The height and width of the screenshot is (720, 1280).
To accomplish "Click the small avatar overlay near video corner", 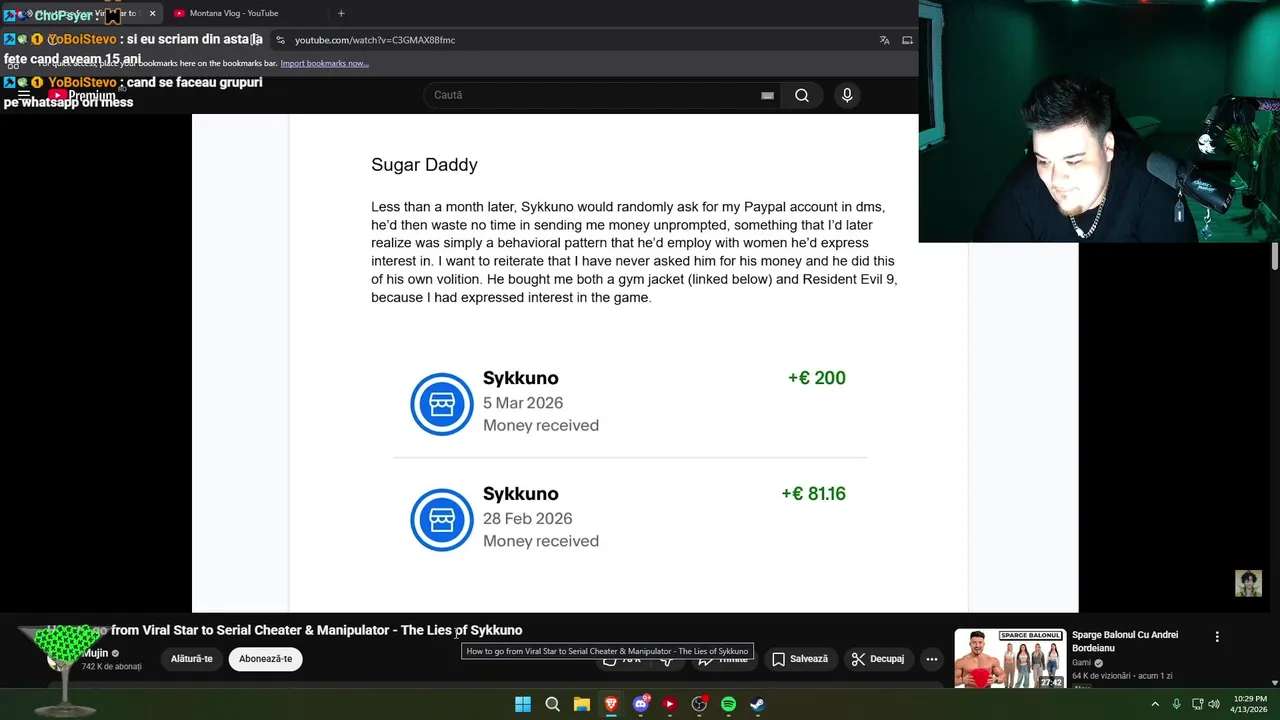I will click(1248, 583).
